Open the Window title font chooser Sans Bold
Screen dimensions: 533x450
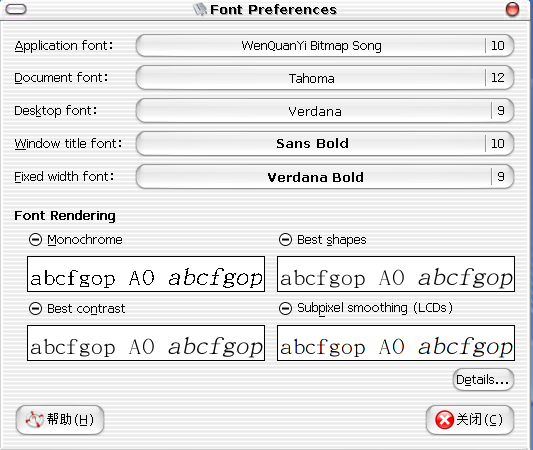click(x=325, y=143)
